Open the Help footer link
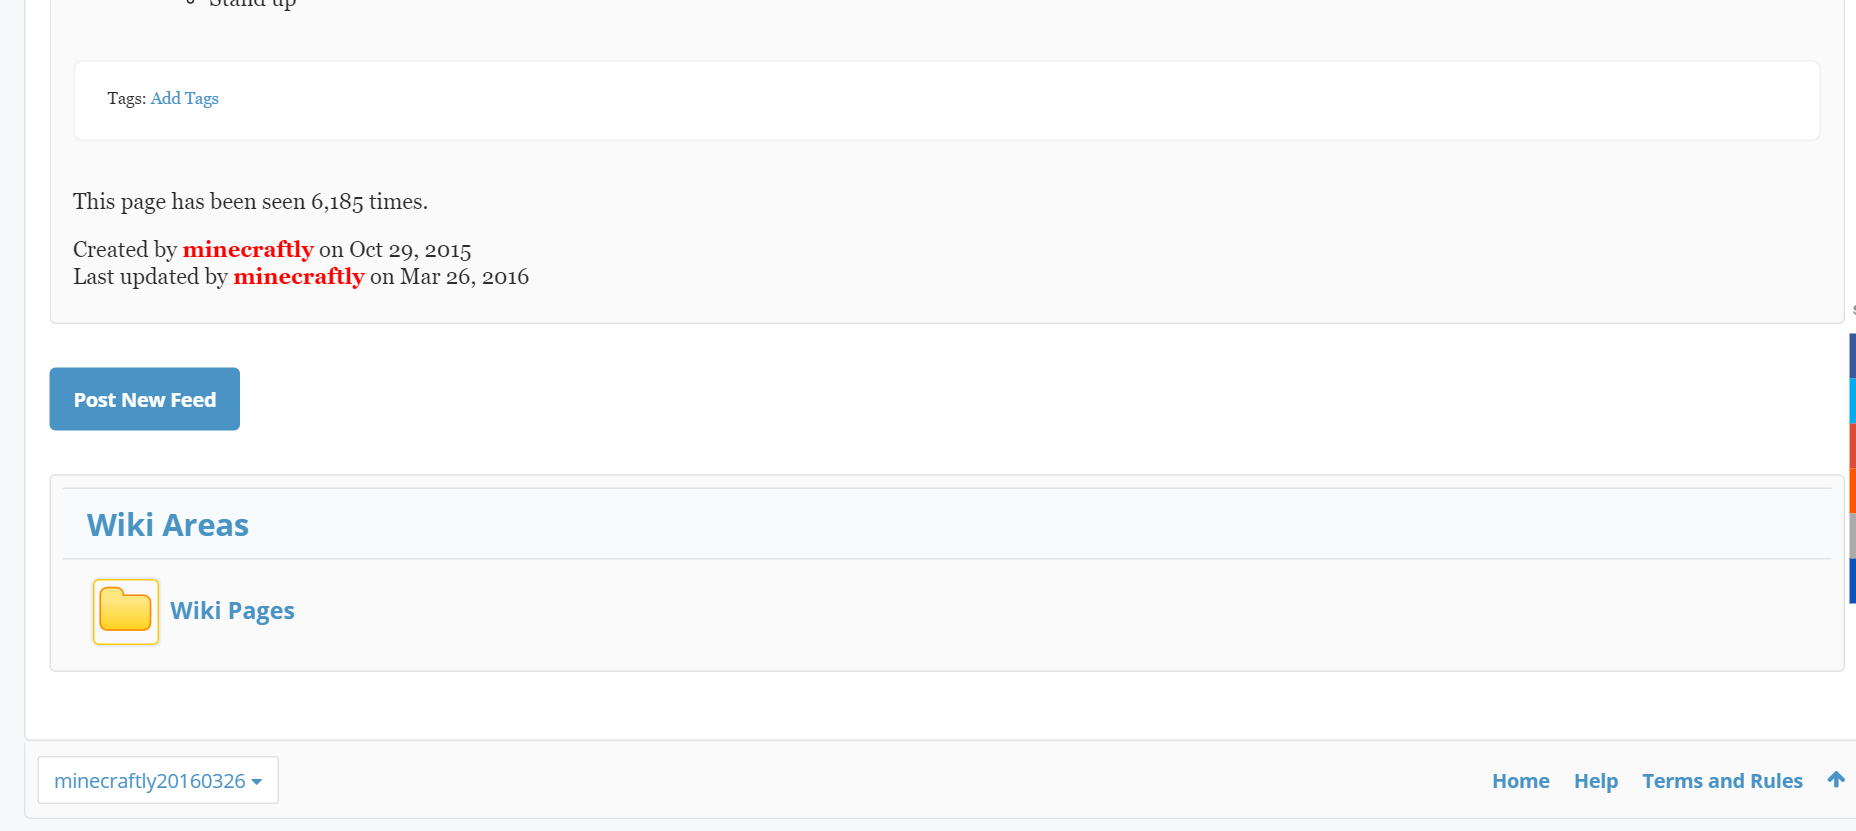The image size is (1856, 831). [x=1596, y=781]
